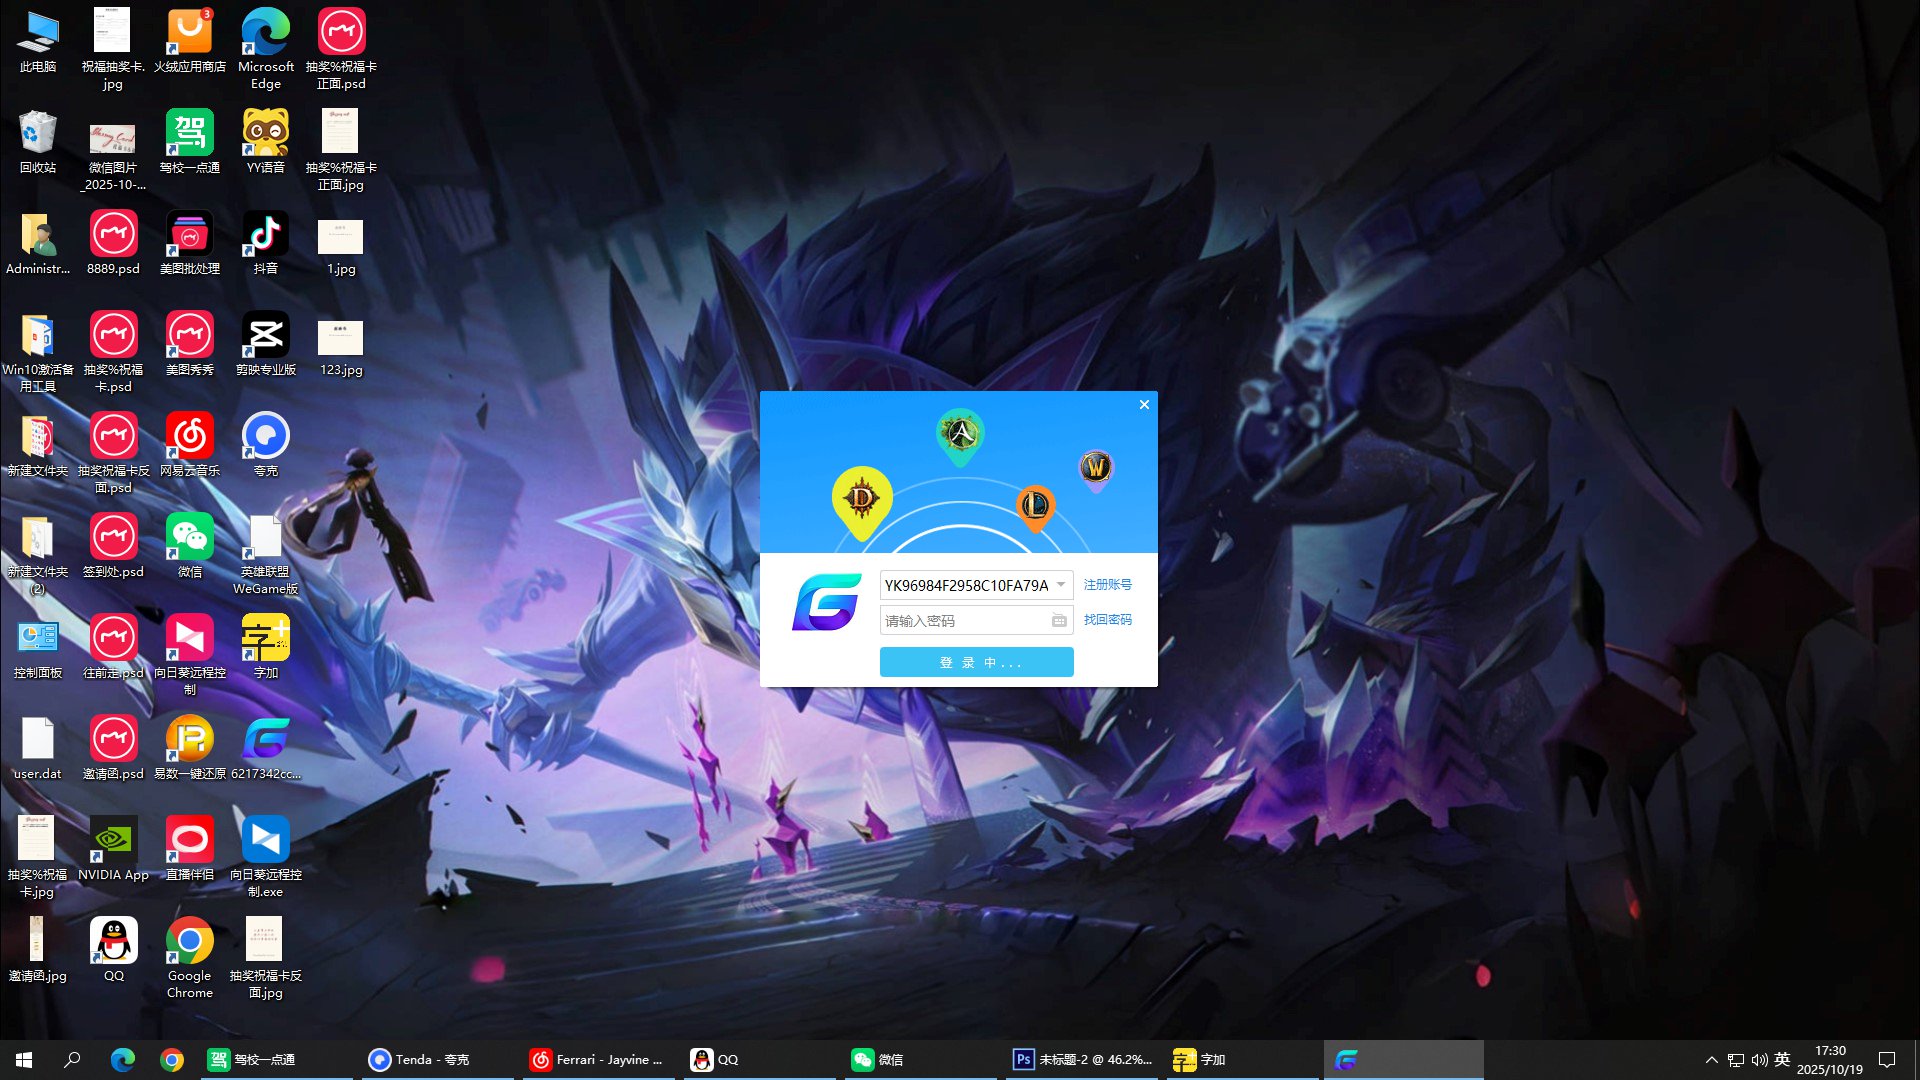Open the account dropdown arrow in login dialog
This screenshot has height=1080, width=1920.
(x=1061, y=585)
